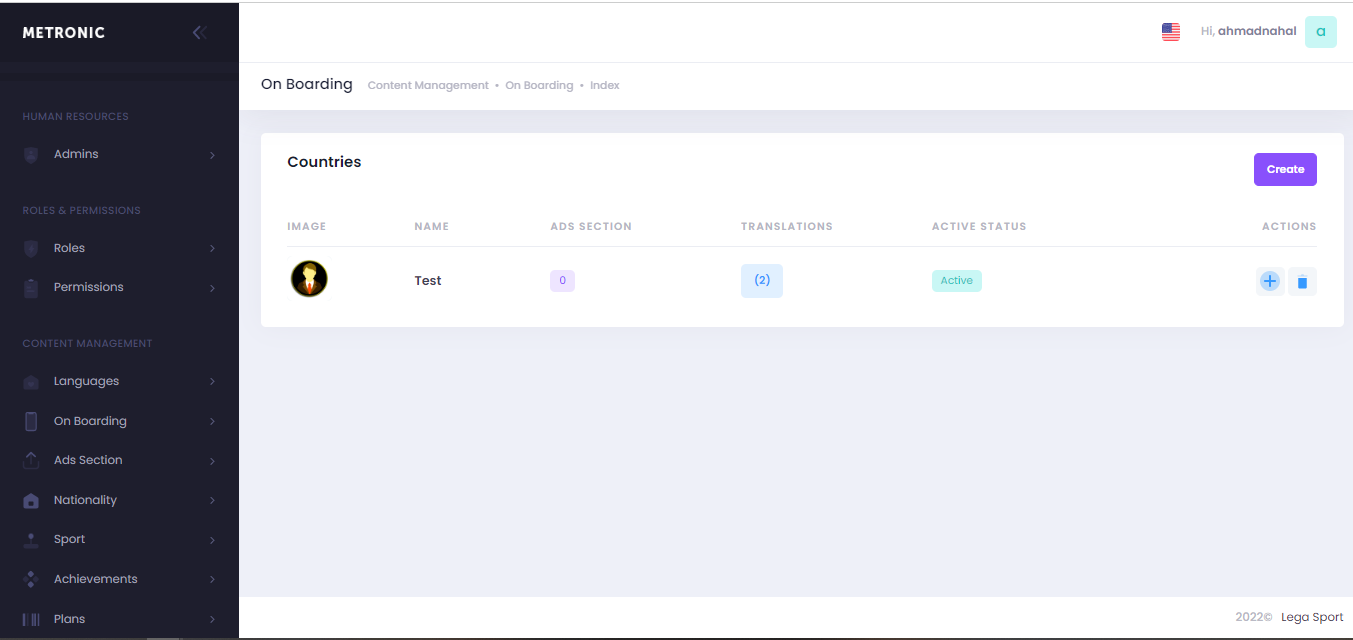Open the translations count badge (2)
This screenshot has height=640, width=1353.
pyautogui.click(x=761, y=281)
